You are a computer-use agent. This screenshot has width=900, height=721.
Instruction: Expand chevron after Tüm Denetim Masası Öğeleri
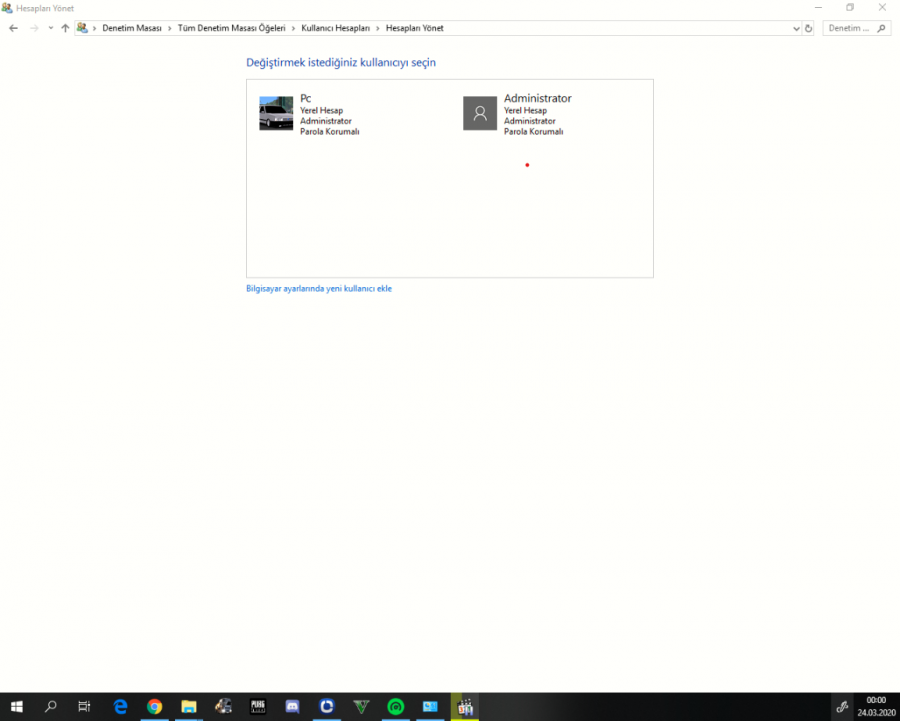coord(293,28)
